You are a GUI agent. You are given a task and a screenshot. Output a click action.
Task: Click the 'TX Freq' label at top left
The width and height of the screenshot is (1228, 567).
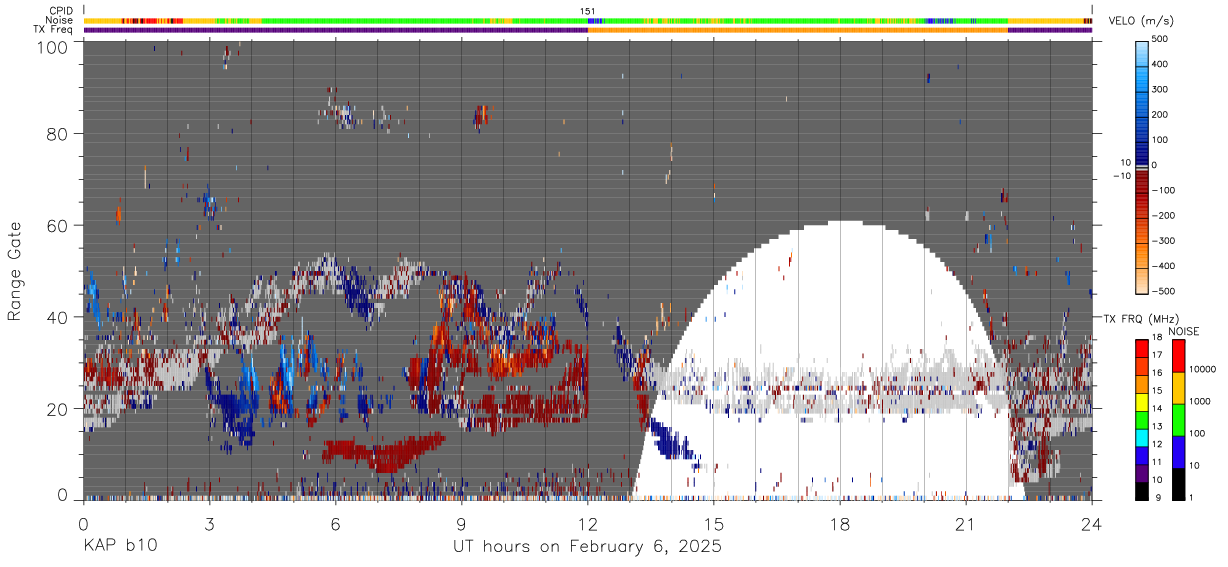point(54,30)
